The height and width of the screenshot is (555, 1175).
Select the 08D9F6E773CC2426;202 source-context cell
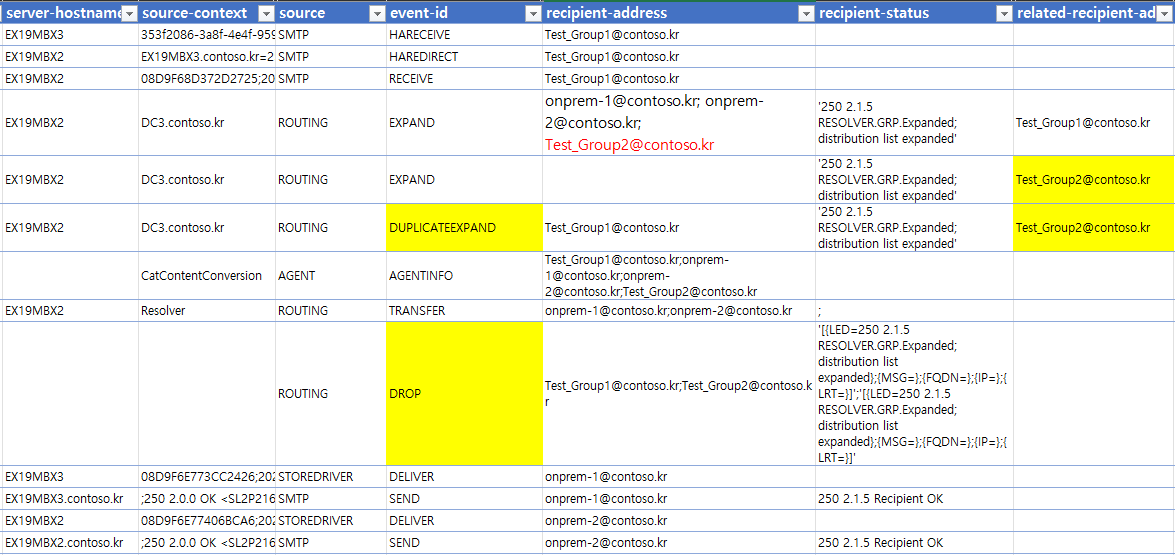(x=207, y=477)
